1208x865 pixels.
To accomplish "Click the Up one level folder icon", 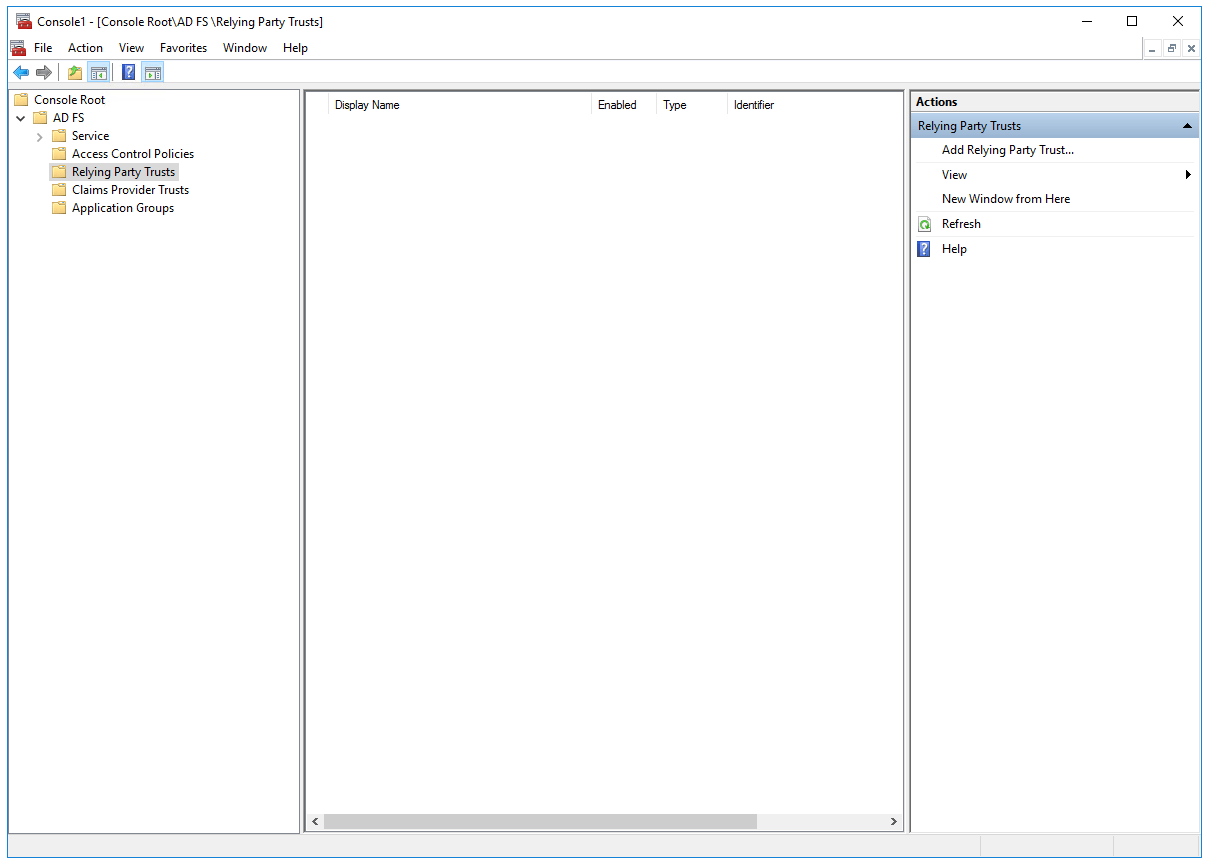I will pyautogui.click(x=74, y=71).
